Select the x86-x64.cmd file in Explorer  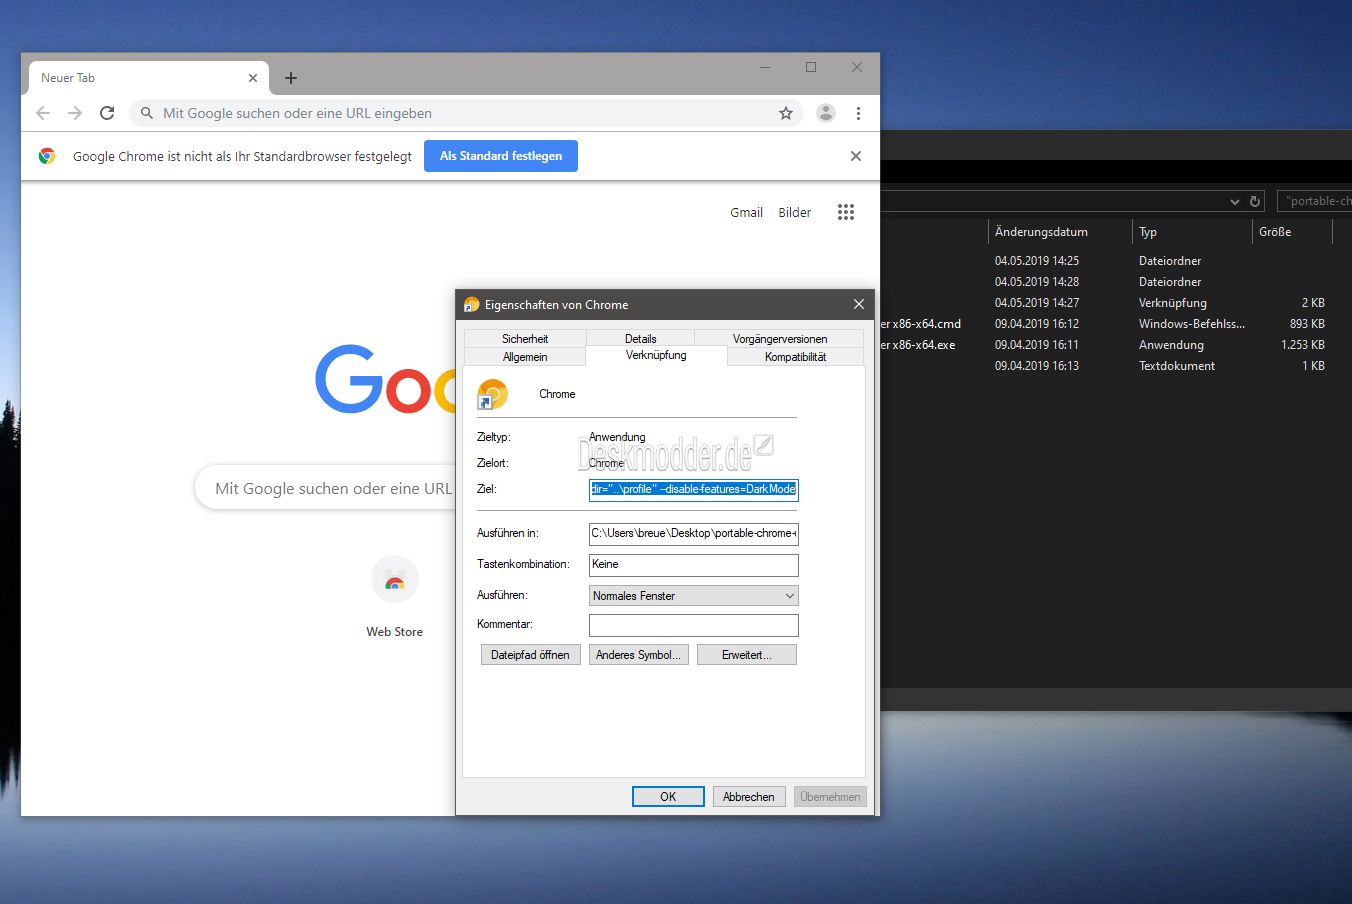pyautogui.click(x=1106, y=324)
